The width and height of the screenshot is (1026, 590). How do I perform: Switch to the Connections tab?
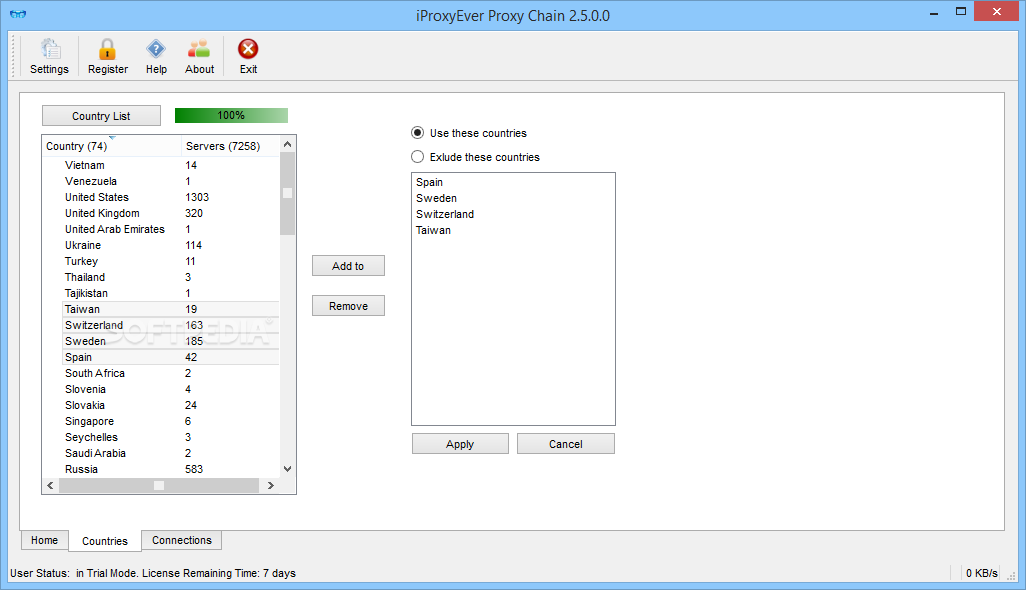pyautogui.click(x=182, y=540)
